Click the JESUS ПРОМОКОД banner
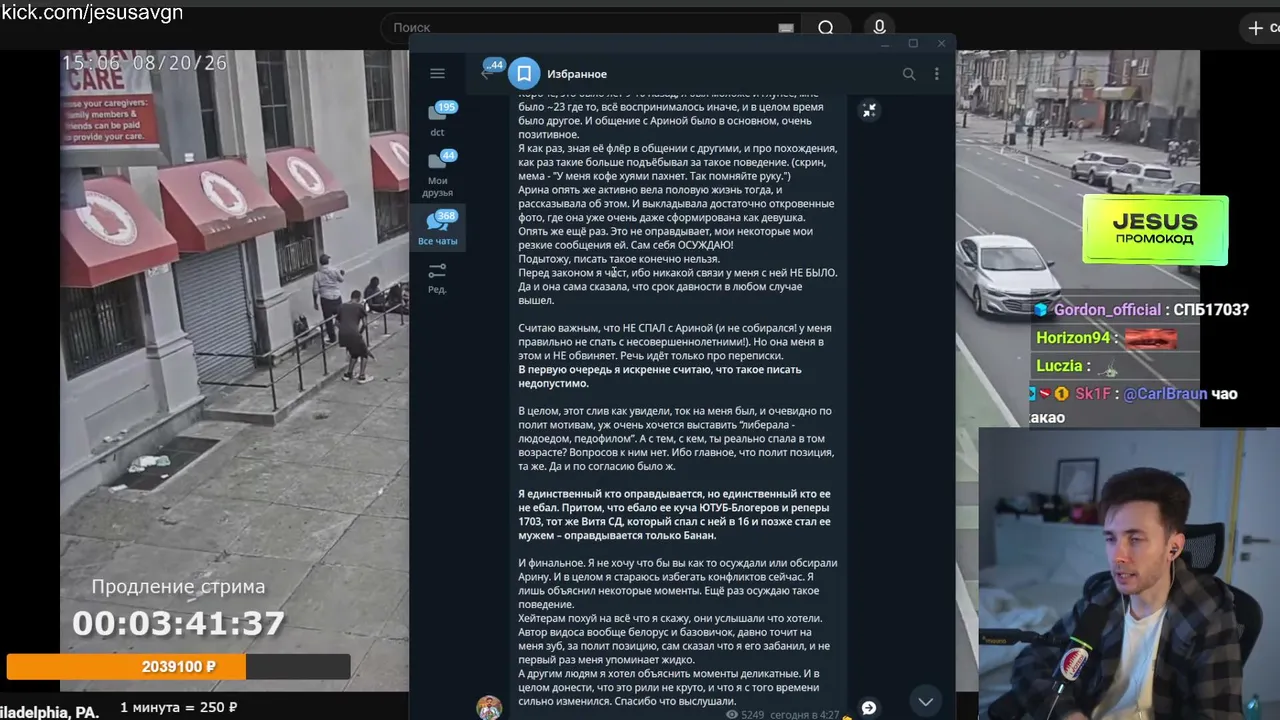 point(1155,230)
